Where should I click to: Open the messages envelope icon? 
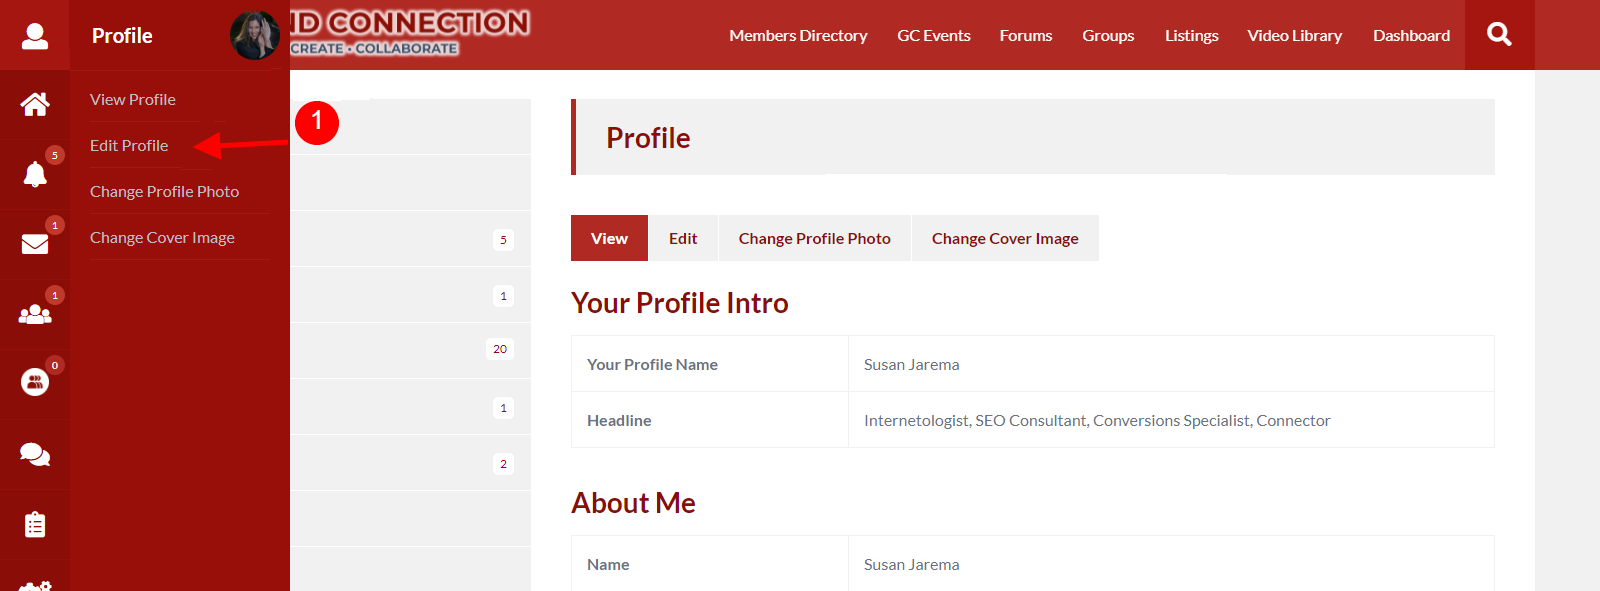[35, 244]
